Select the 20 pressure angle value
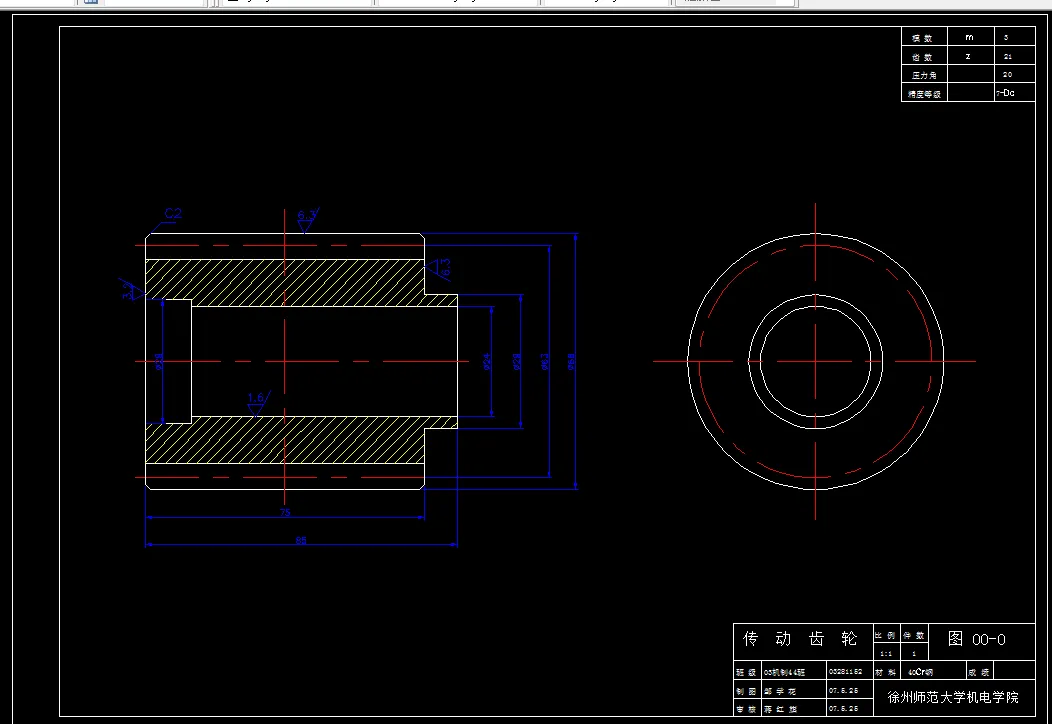Screen dimensions: 1052x724 tap(1008, 74)
